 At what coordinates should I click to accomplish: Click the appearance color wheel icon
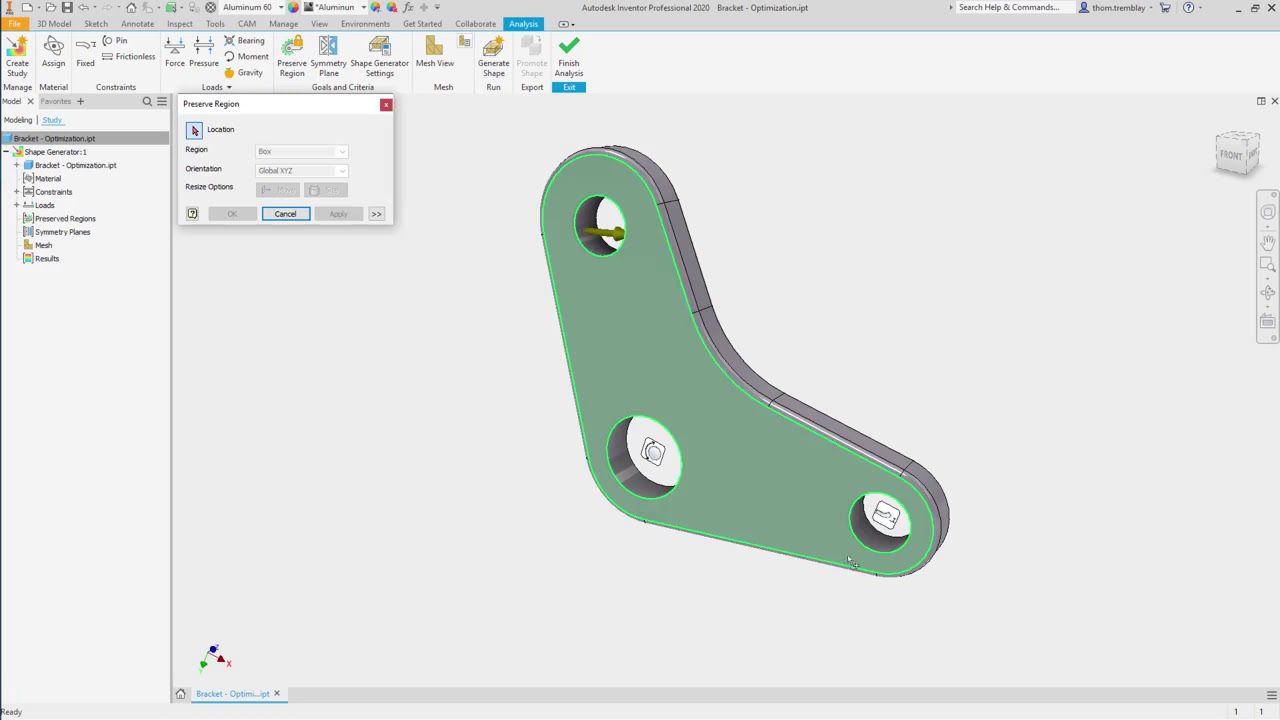(293, 7)
